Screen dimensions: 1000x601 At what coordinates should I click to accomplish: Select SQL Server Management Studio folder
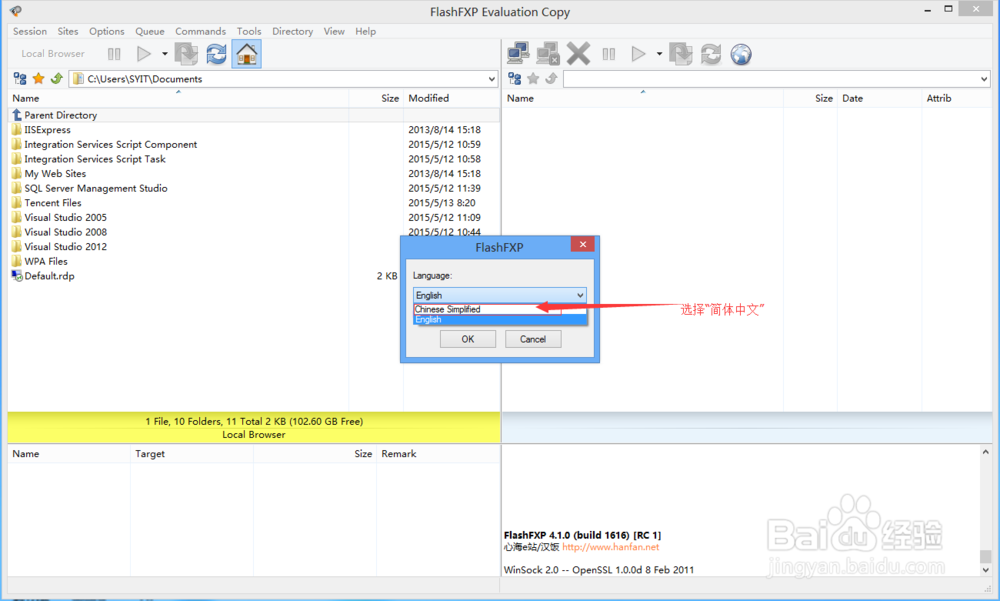96,189
